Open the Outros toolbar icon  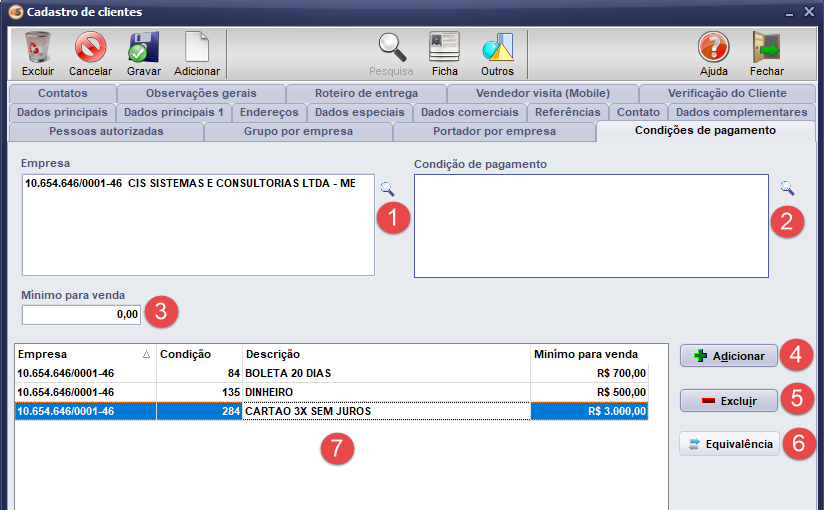tap(497, 48)
